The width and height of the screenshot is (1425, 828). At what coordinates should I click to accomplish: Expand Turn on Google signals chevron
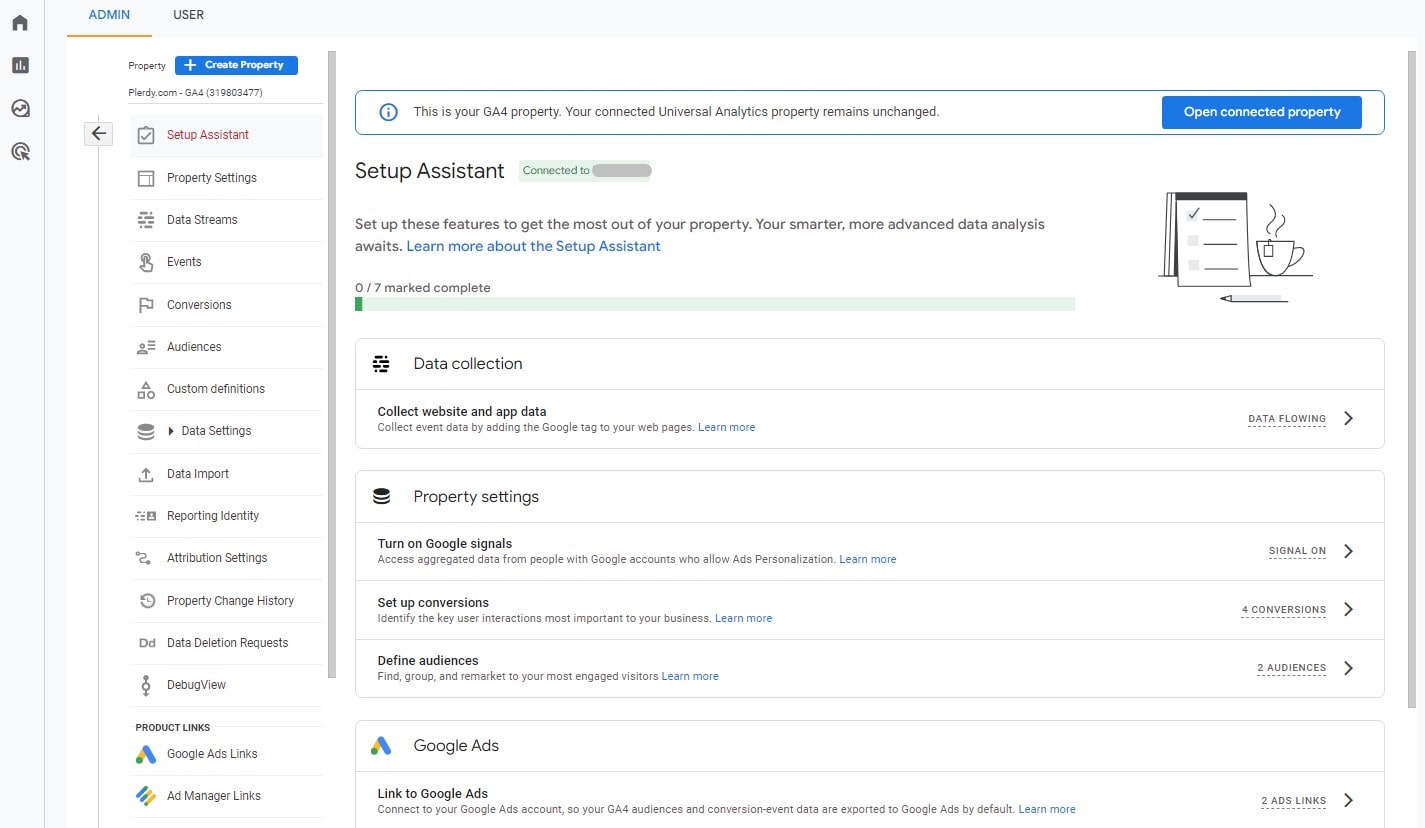coord(1348,551)
